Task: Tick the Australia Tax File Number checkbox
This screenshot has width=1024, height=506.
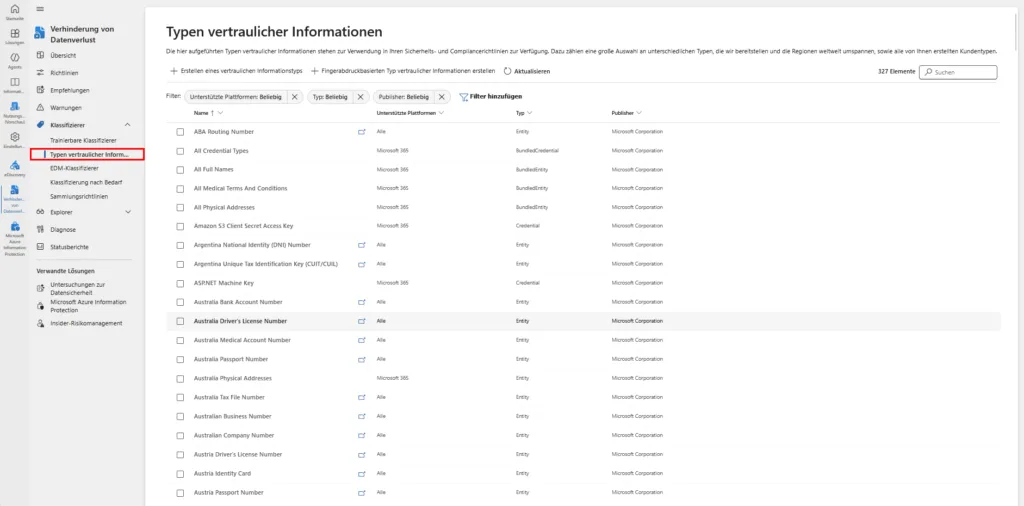Action: 180,398
